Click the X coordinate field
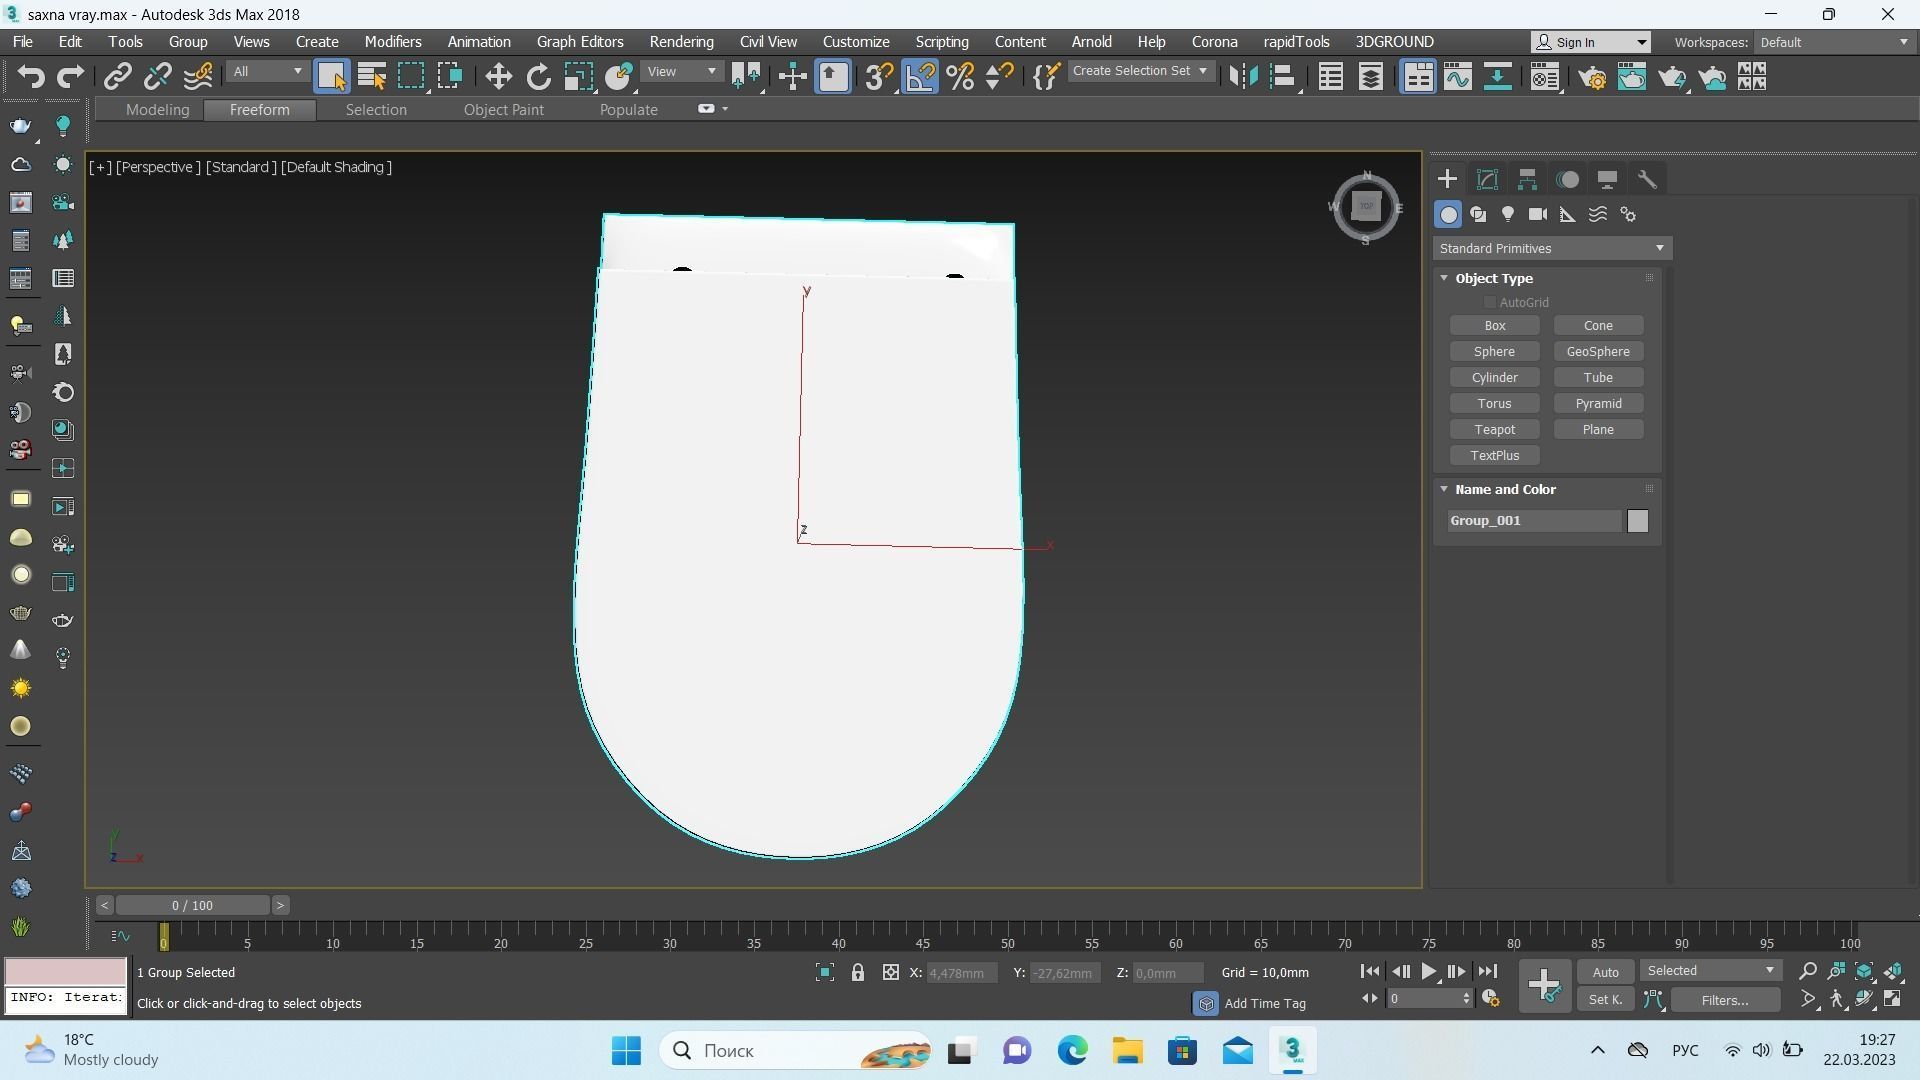Screen dimensions: 1920x1080 pos(961,973)
